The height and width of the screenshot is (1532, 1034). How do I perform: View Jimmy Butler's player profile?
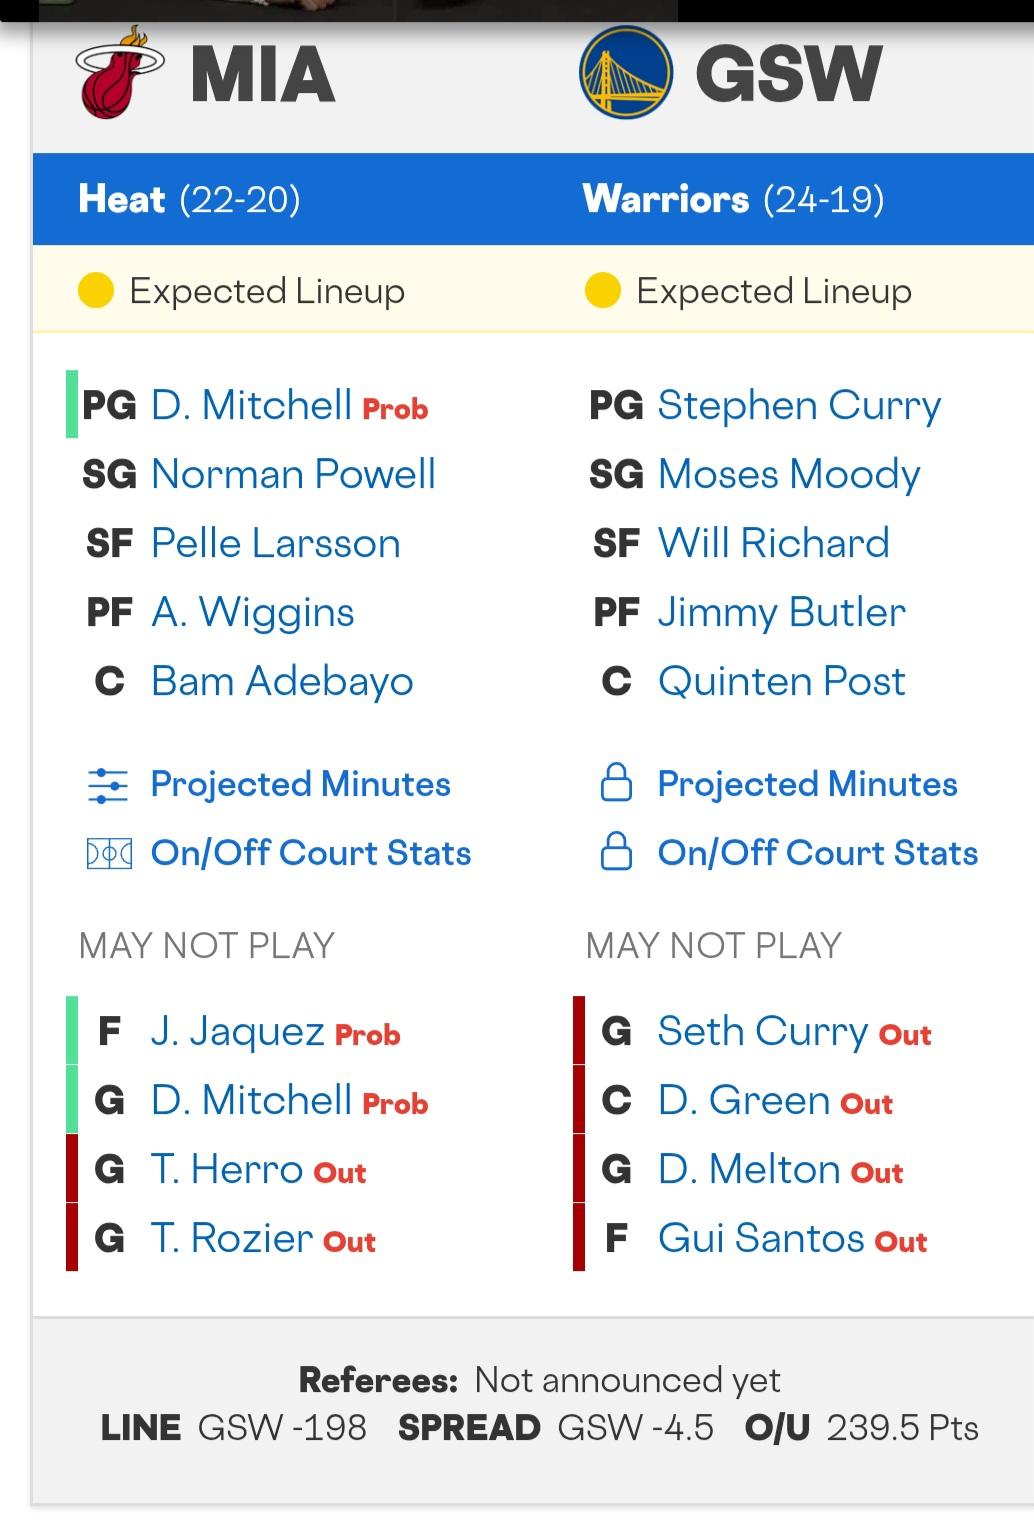coord(781,613)
